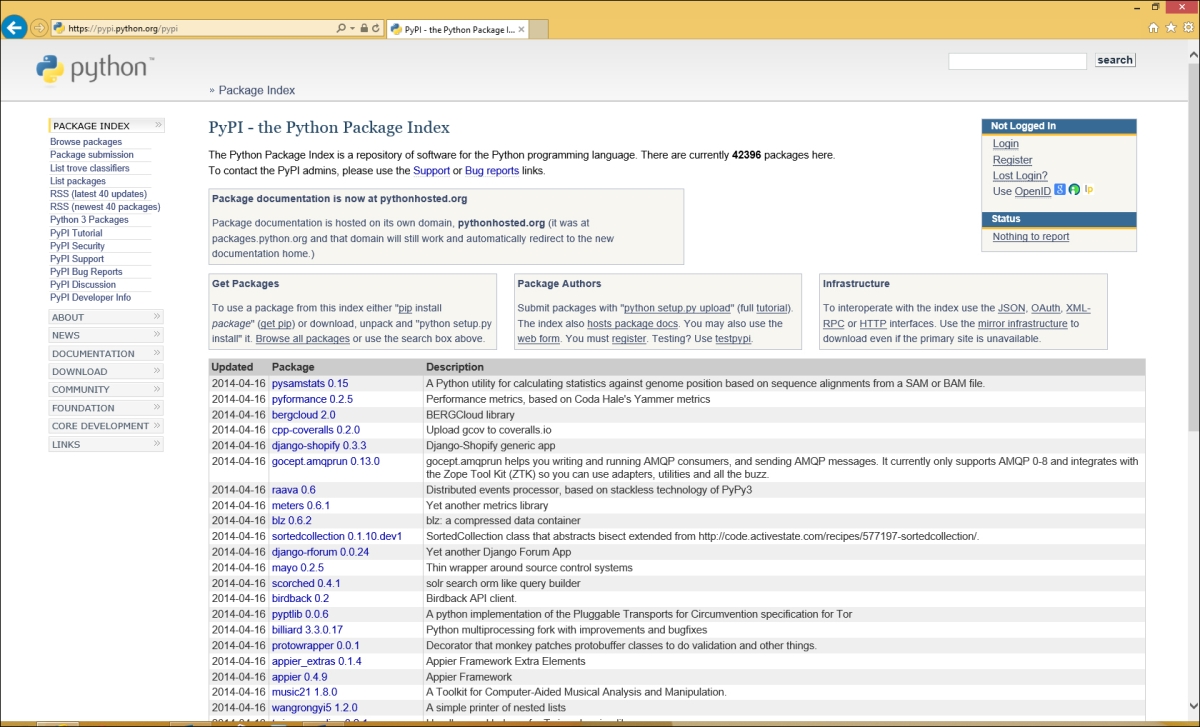Sign in with the Launchpad OpenID icon

click(1088, 190)
